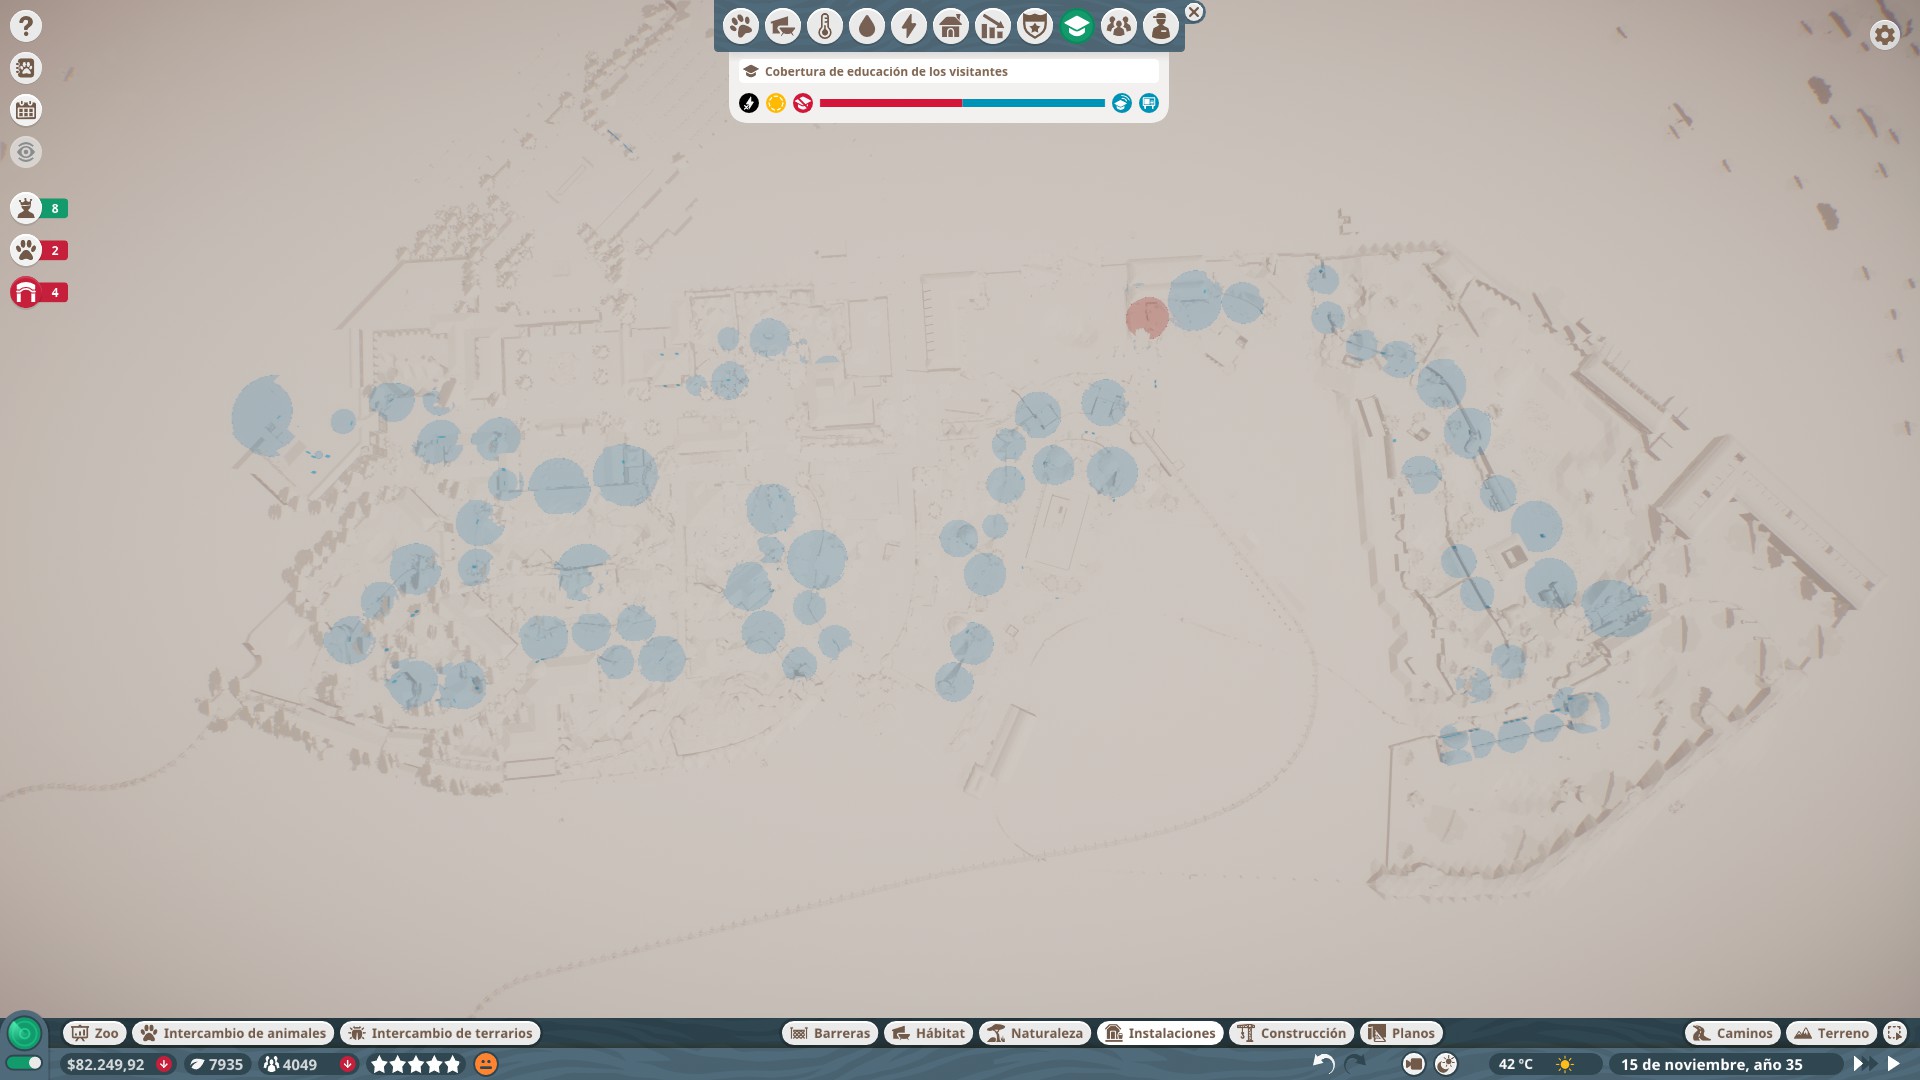Screen dimensions: 1920x1080
Task: Toggle the eye visibility icon
Action: tap(26, 152)
